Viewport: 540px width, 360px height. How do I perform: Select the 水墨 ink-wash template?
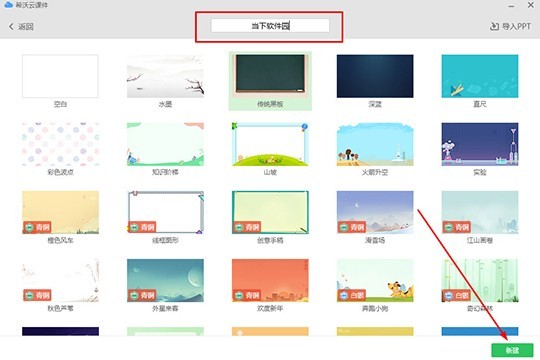pos(165,76)
